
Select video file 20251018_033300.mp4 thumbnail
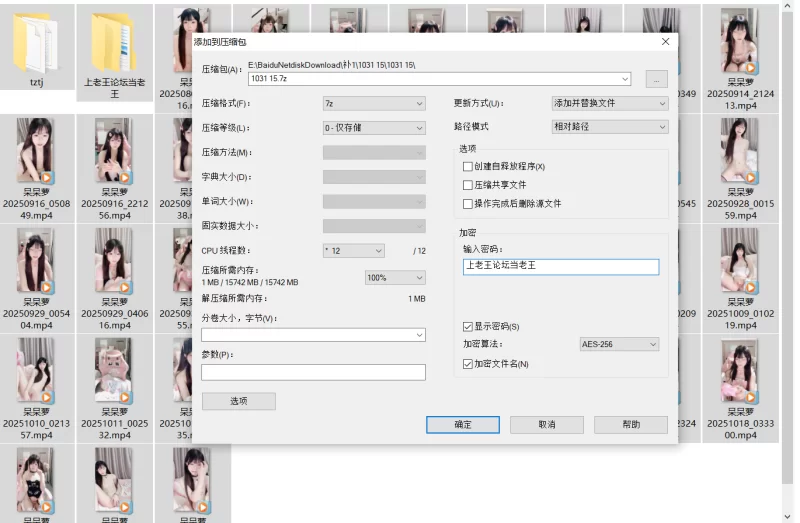739,370
